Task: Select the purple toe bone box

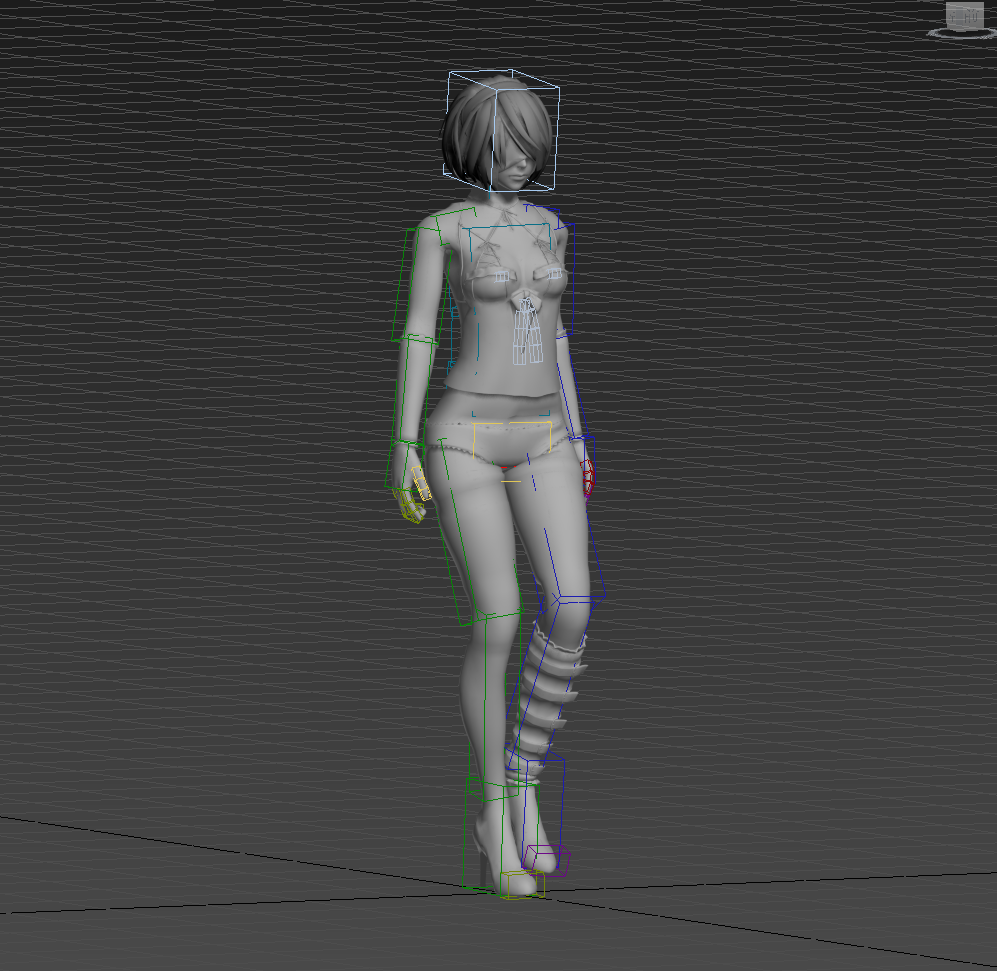Action: click(546, 860)
